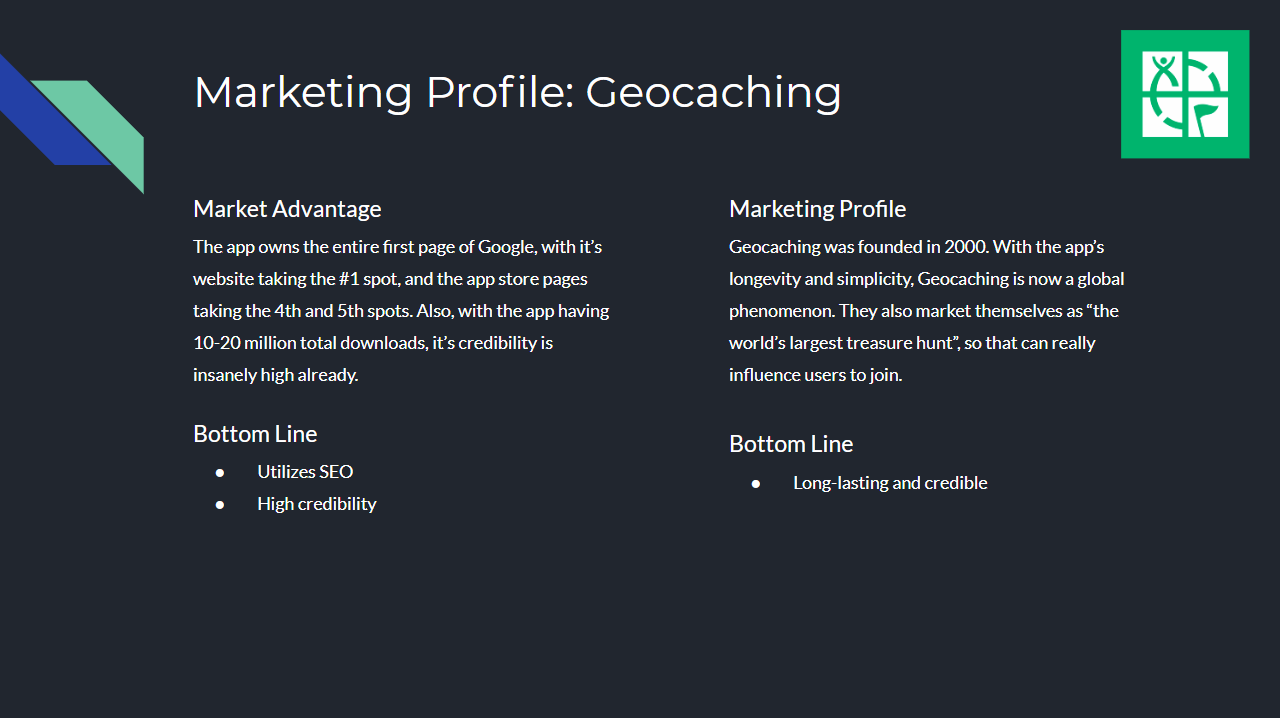Click the 'Utilizes SEO' bullet text
This screenshot has height=718, width=1280.
point(305,472)
